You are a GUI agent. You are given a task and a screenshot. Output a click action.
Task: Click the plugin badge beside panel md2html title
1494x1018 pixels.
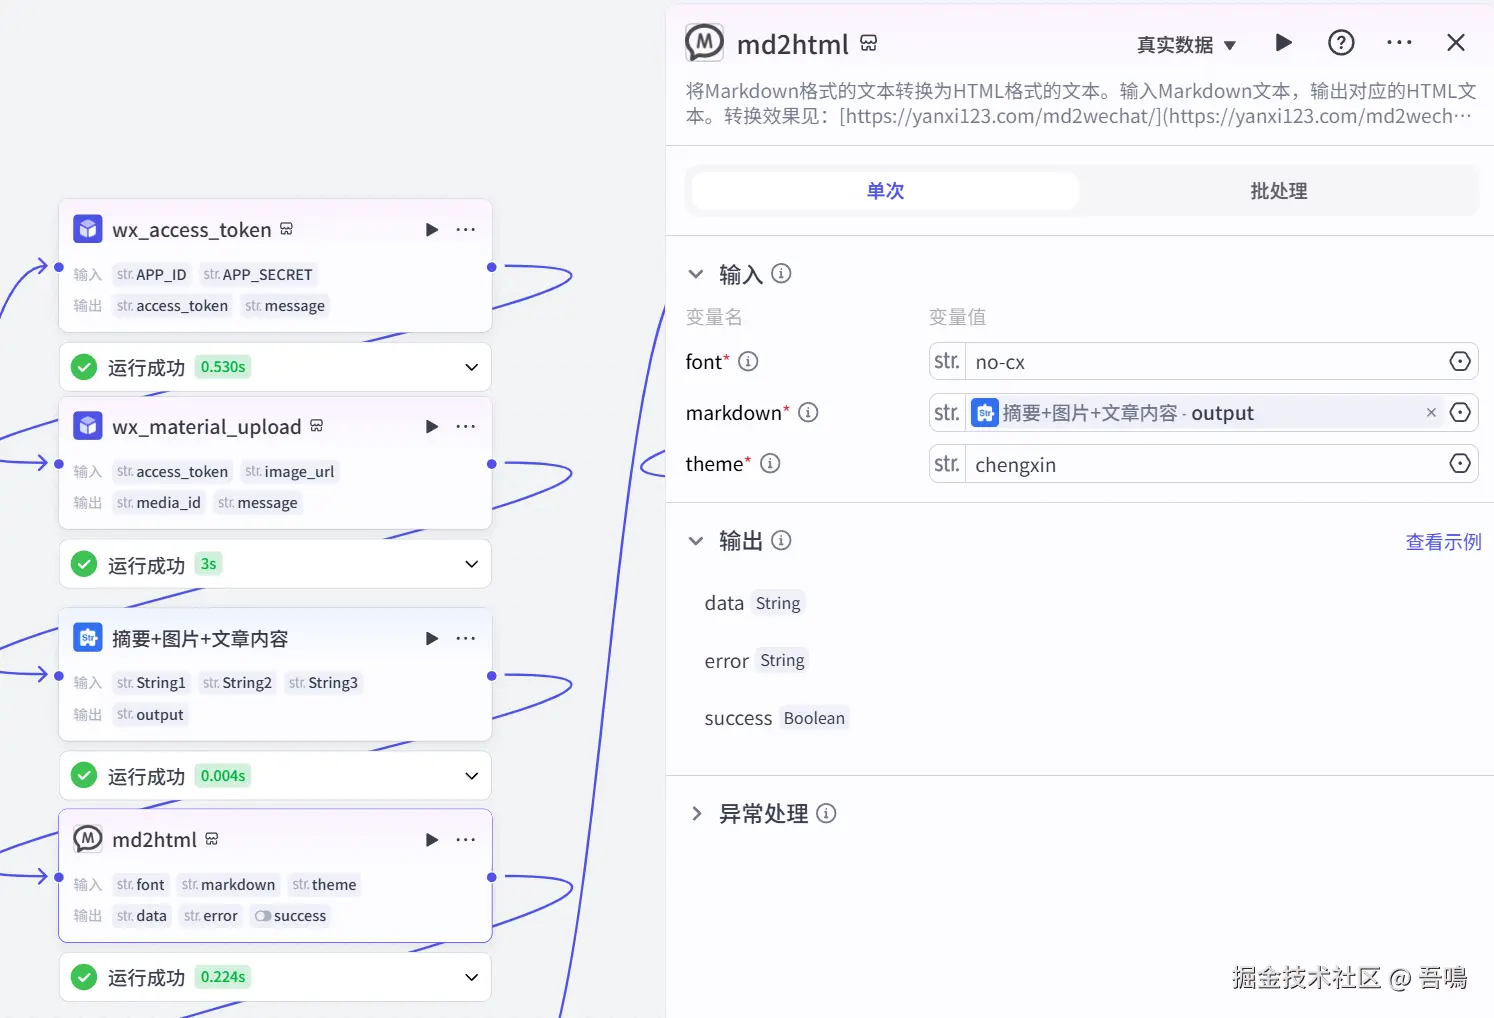point(869,43)
